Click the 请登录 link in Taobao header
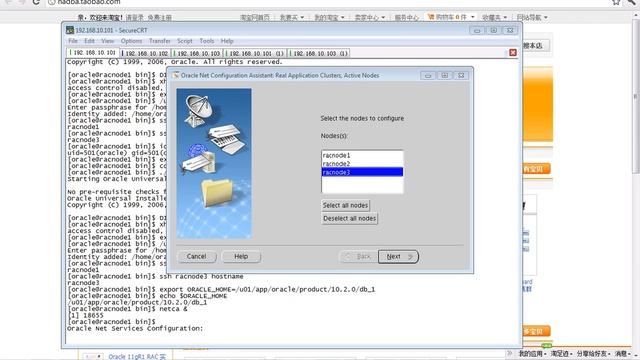640x360 pixels. pyautogui.click(x=134, y=18)
